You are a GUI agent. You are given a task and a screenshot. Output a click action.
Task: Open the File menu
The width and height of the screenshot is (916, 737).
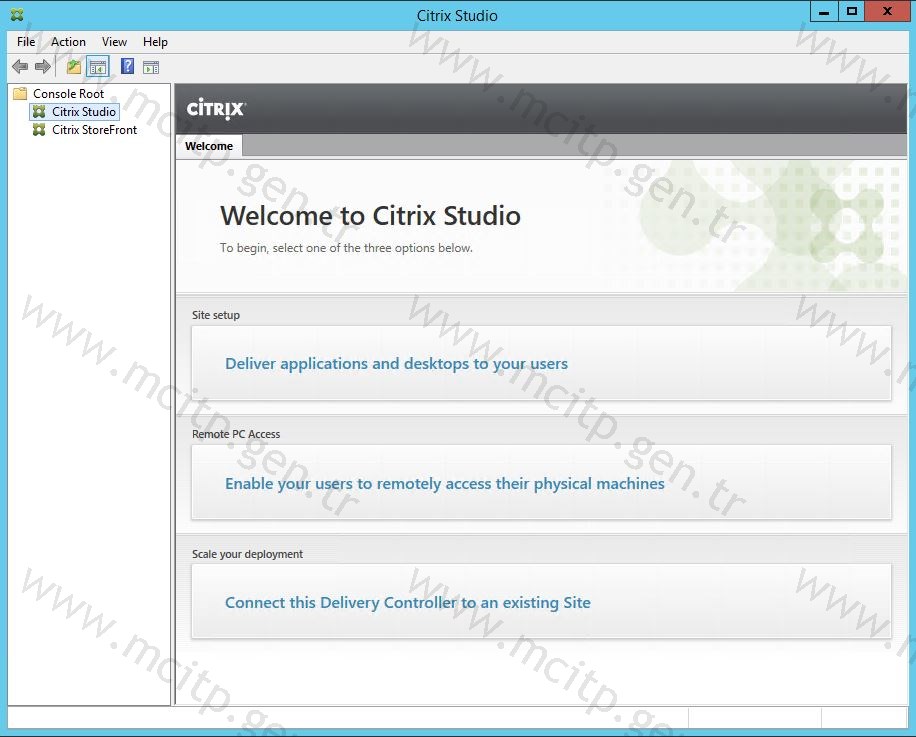pyautogui.click(x=26, y=41)
